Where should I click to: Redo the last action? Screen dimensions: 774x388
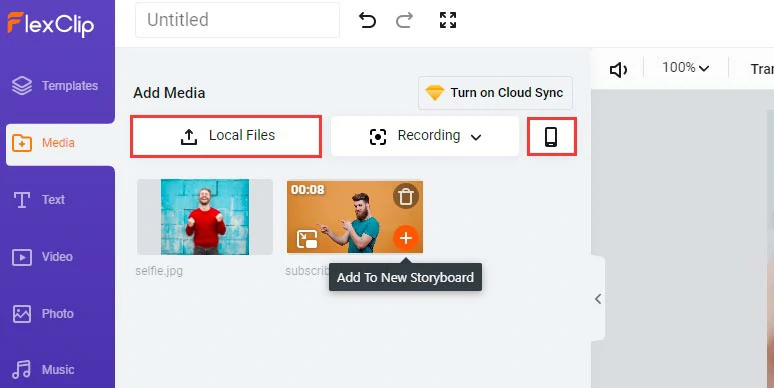click(x=404, y=20)
